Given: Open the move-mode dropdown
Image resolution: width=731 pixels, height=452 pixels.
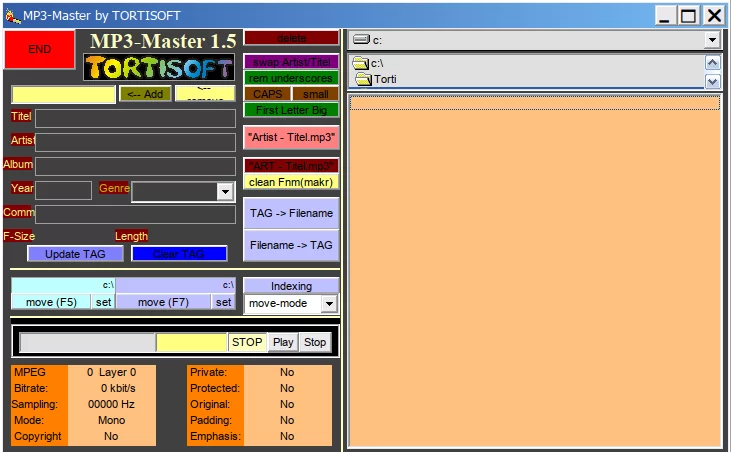Looking at the screenshot, I should (x=329, y=304).
